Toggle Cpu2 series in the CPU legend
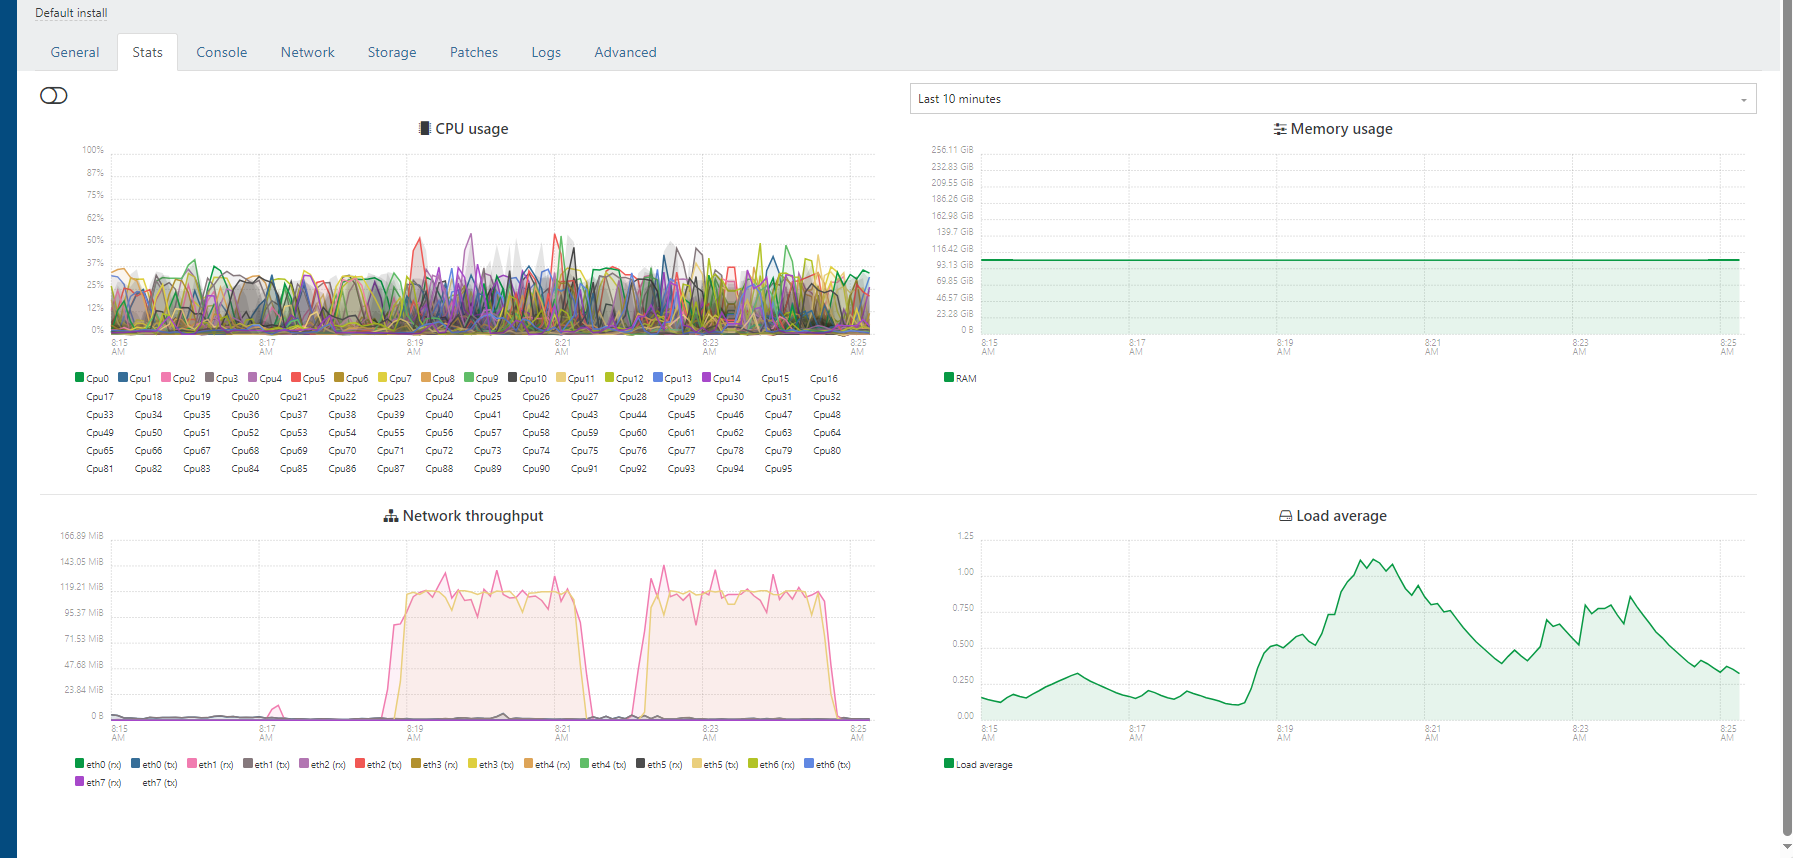Viewport: 1793px width, 858px height. pos(178,378)
